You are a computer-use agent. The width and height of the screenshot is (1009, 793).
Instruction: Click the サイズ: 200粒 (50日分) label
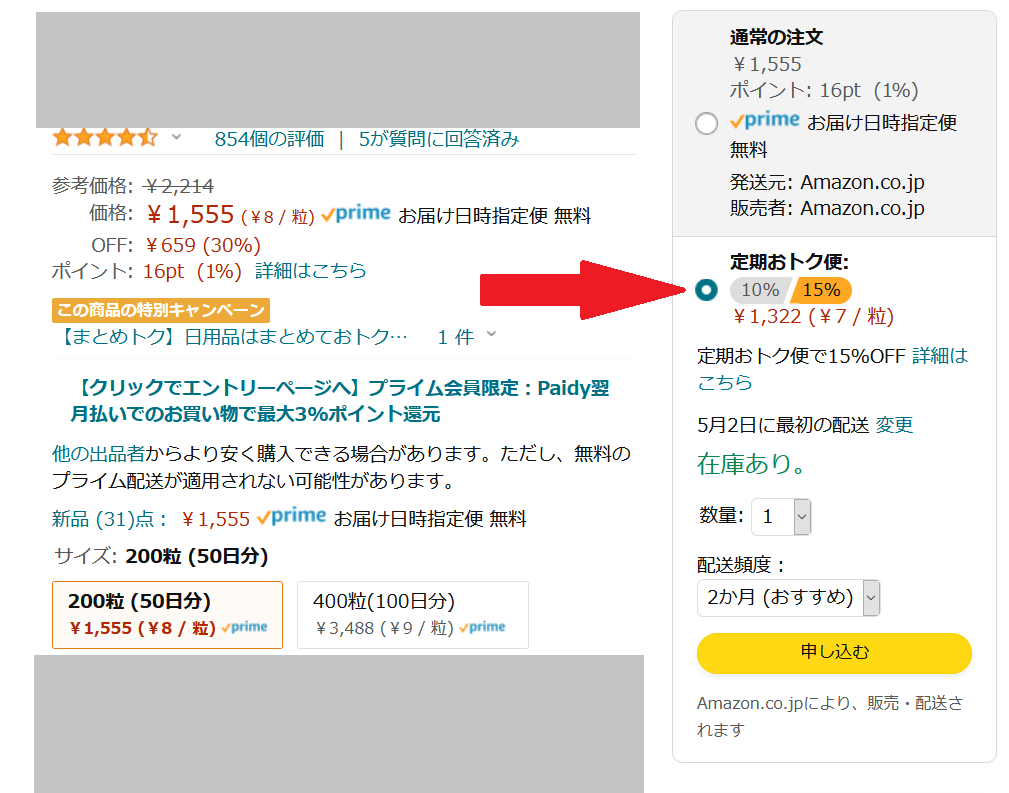click(x=161, y=556)
